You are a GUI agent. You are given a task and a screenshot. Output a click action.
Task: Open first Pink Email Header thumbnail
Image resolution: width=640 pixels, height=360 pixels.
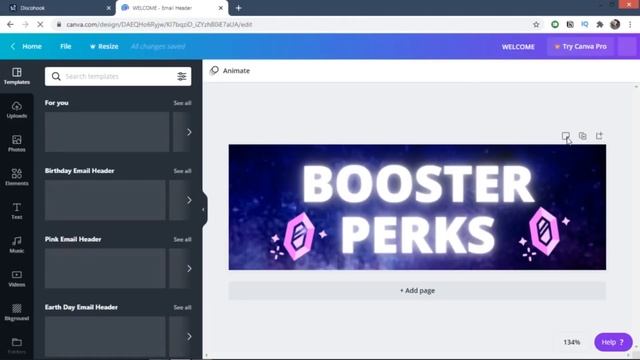pyautogui.click(x=105, y=269)
